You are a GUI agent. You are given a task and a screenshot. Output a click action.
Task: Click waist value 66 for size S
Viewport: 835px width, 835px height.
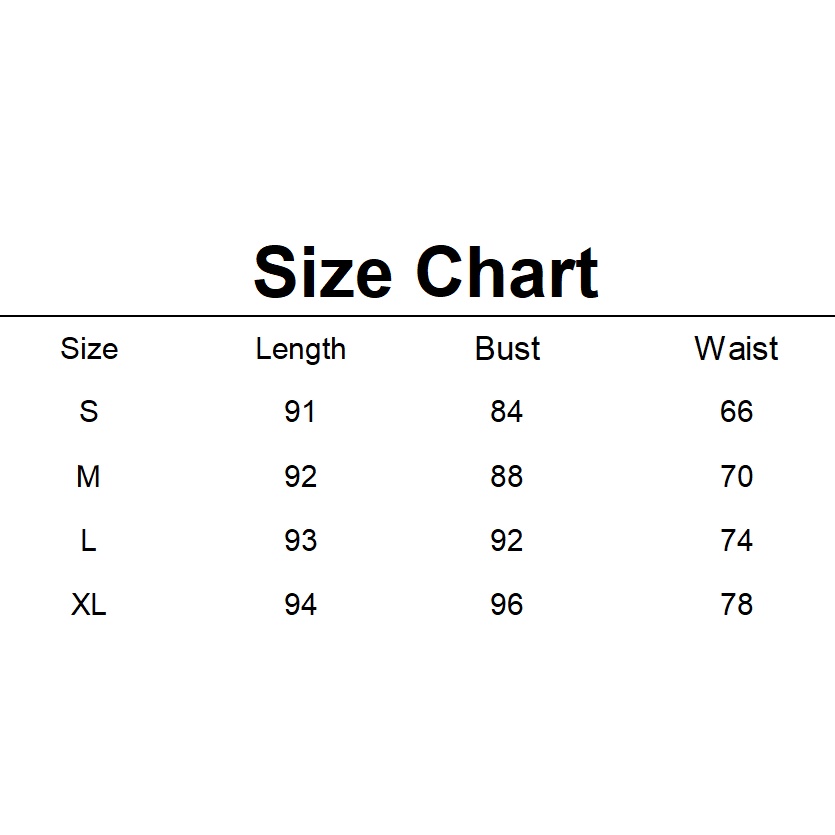point(736,412)
